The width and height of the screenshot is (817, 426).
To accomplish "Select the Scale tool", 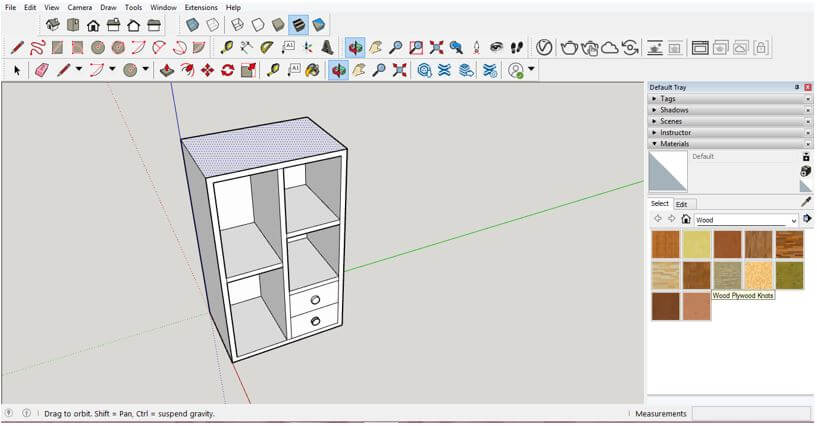I will point(248,70).
